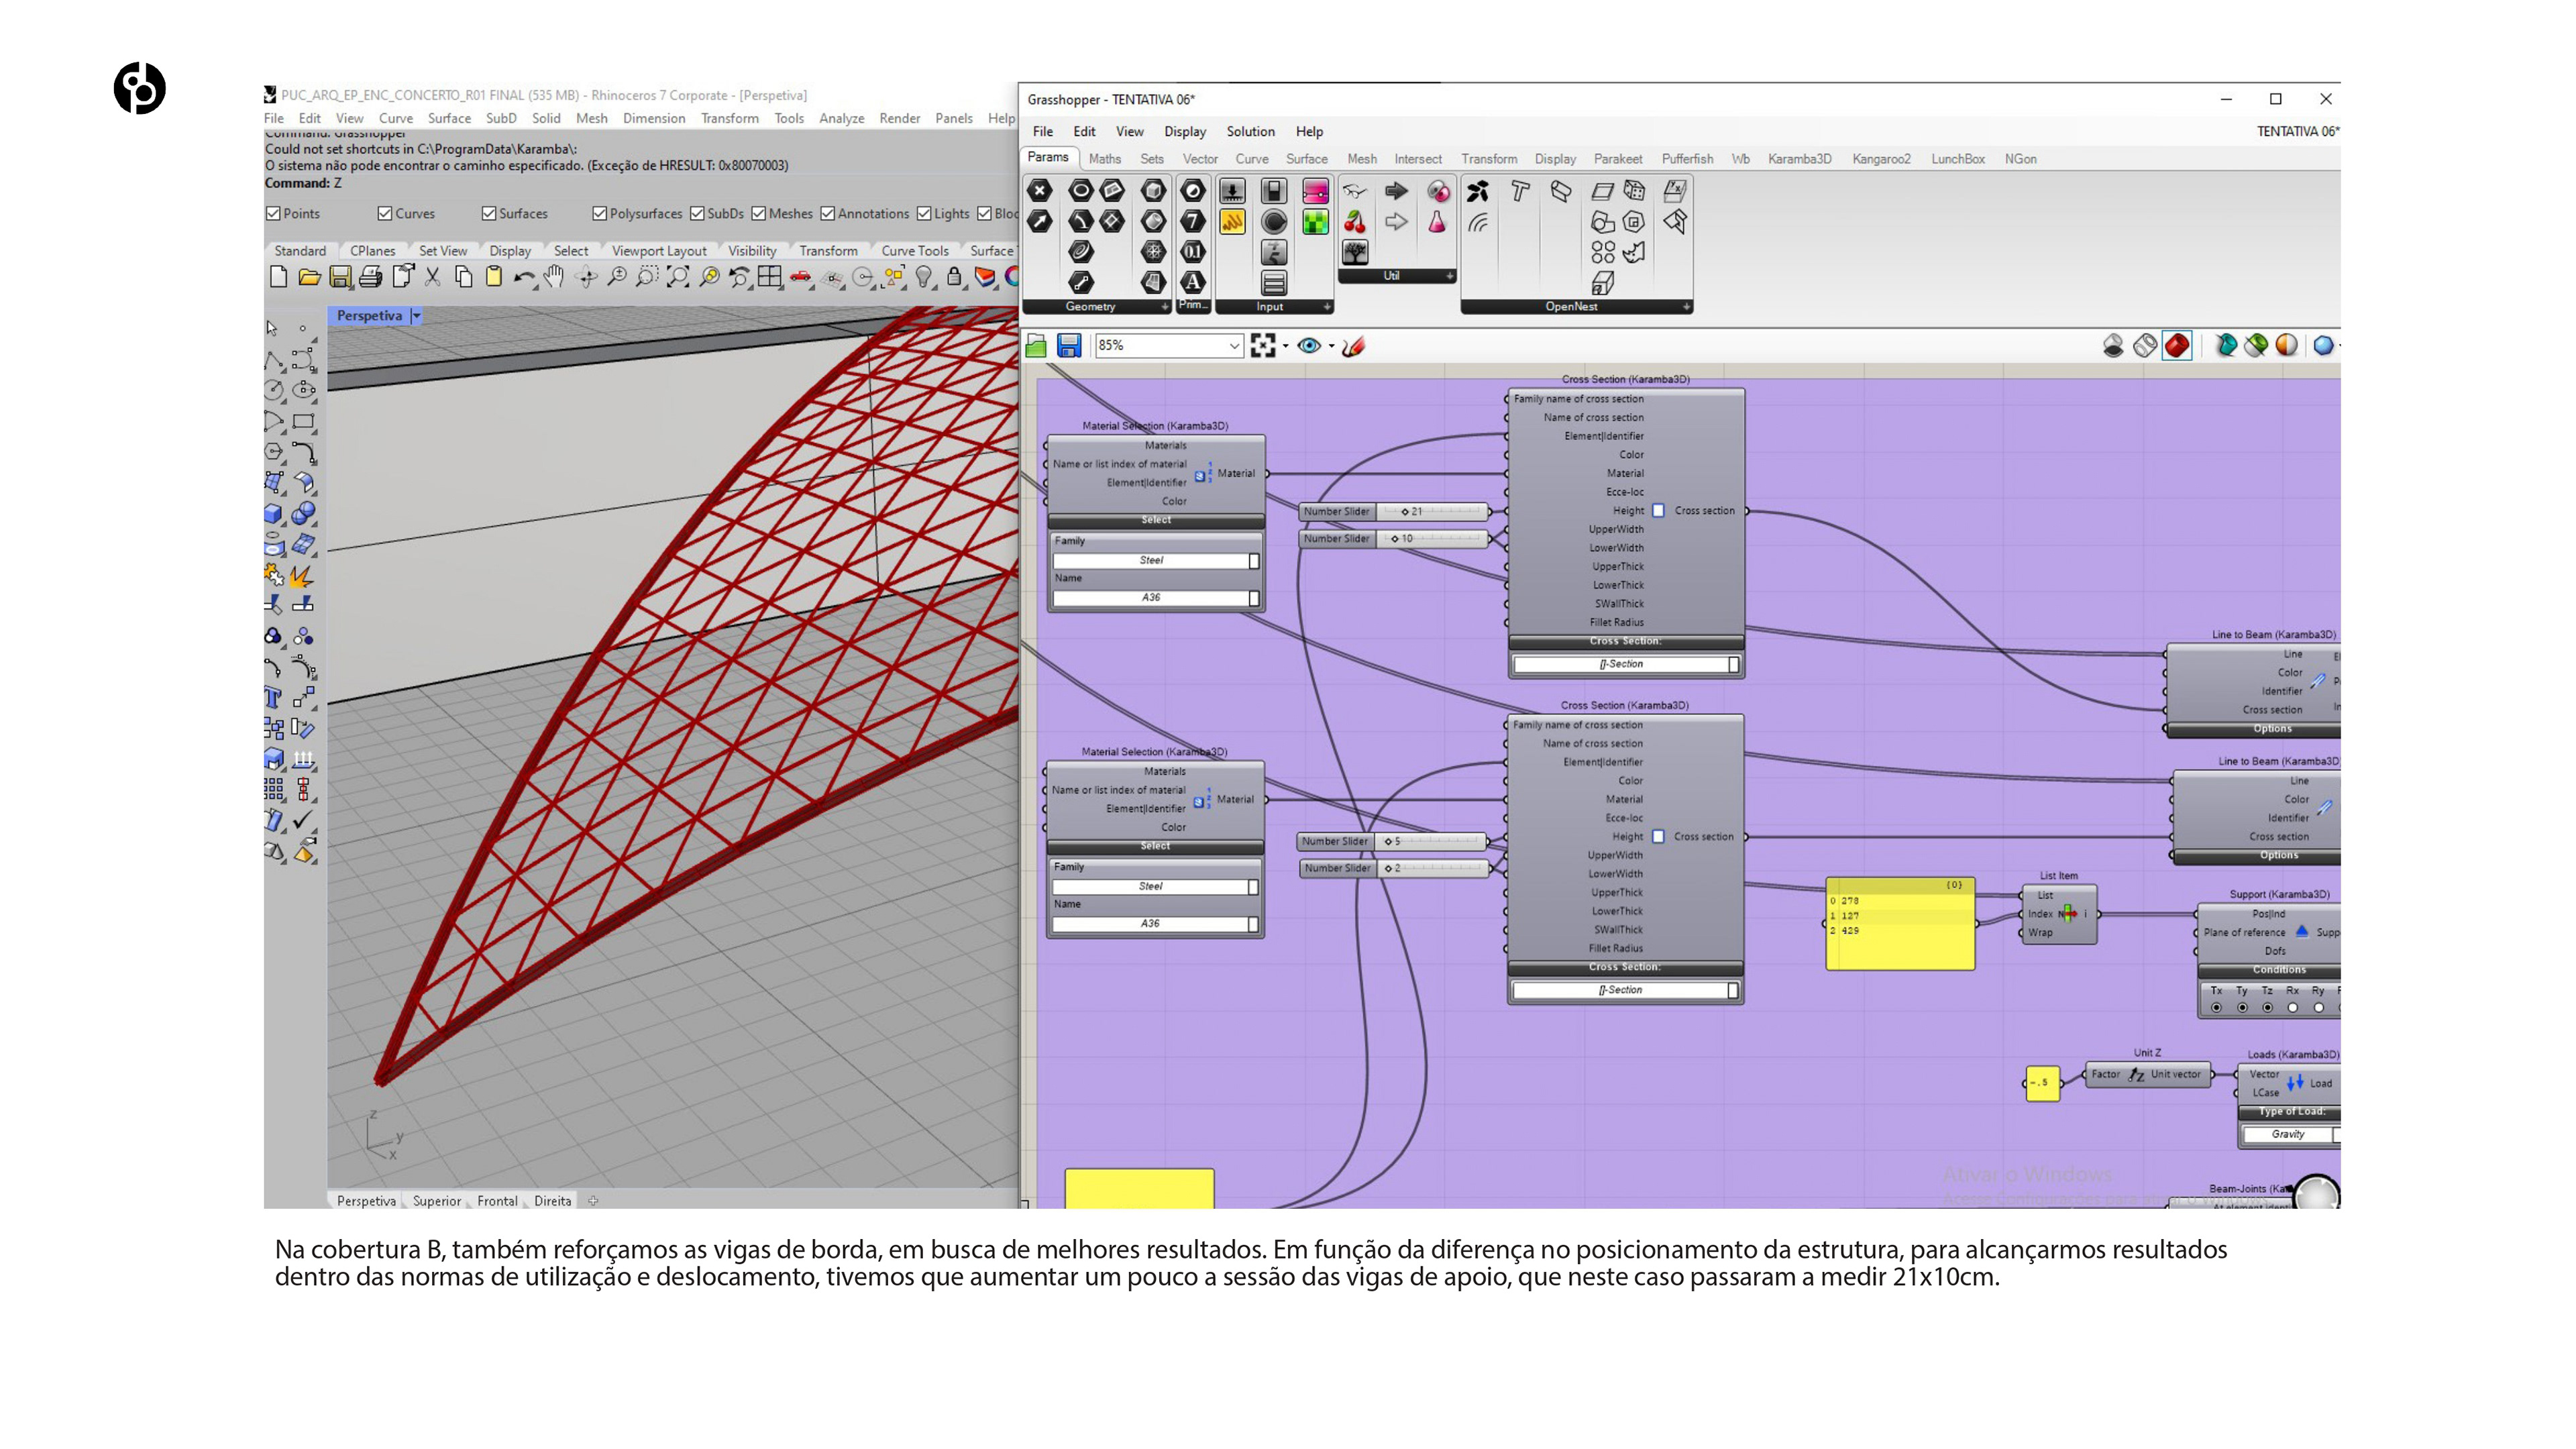
Task: Click the Grasshopper sketch pencil icon
Action: pyautogui.click(x=1354, y=346)
